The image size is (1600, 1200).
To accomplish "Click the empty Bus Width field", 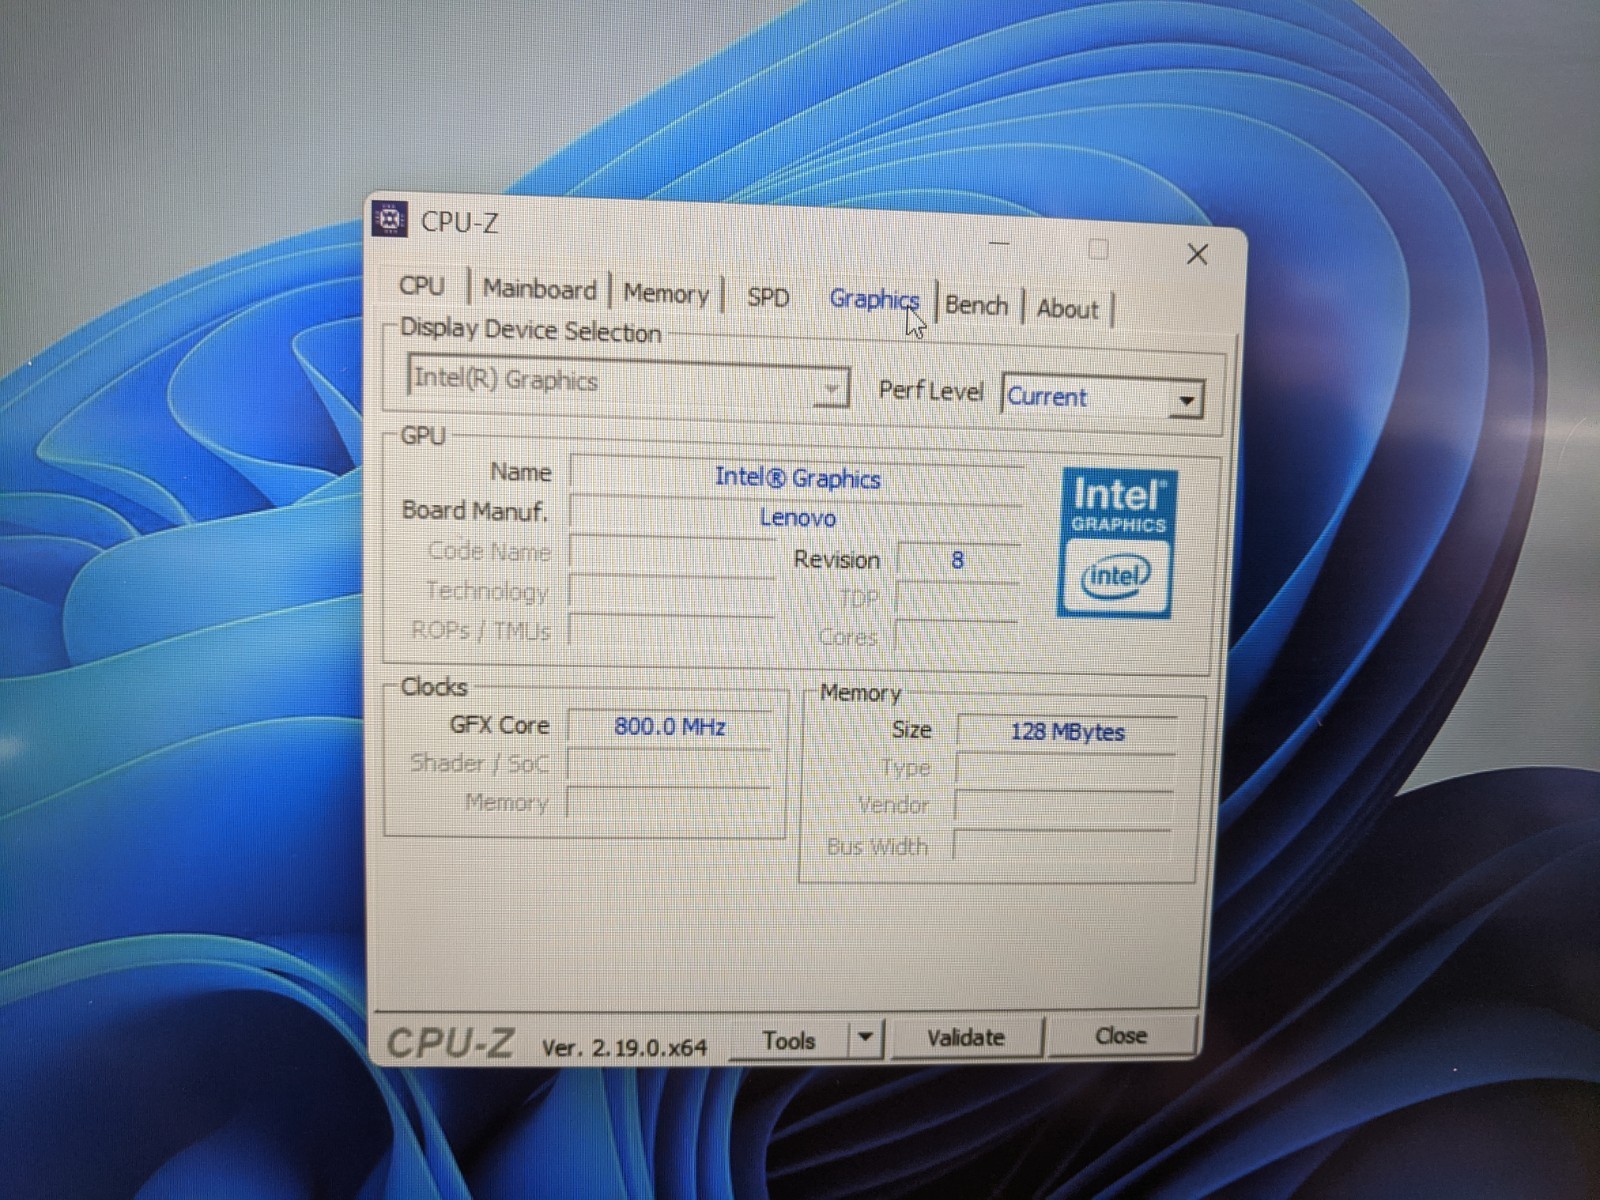I will click(1062, 845).
